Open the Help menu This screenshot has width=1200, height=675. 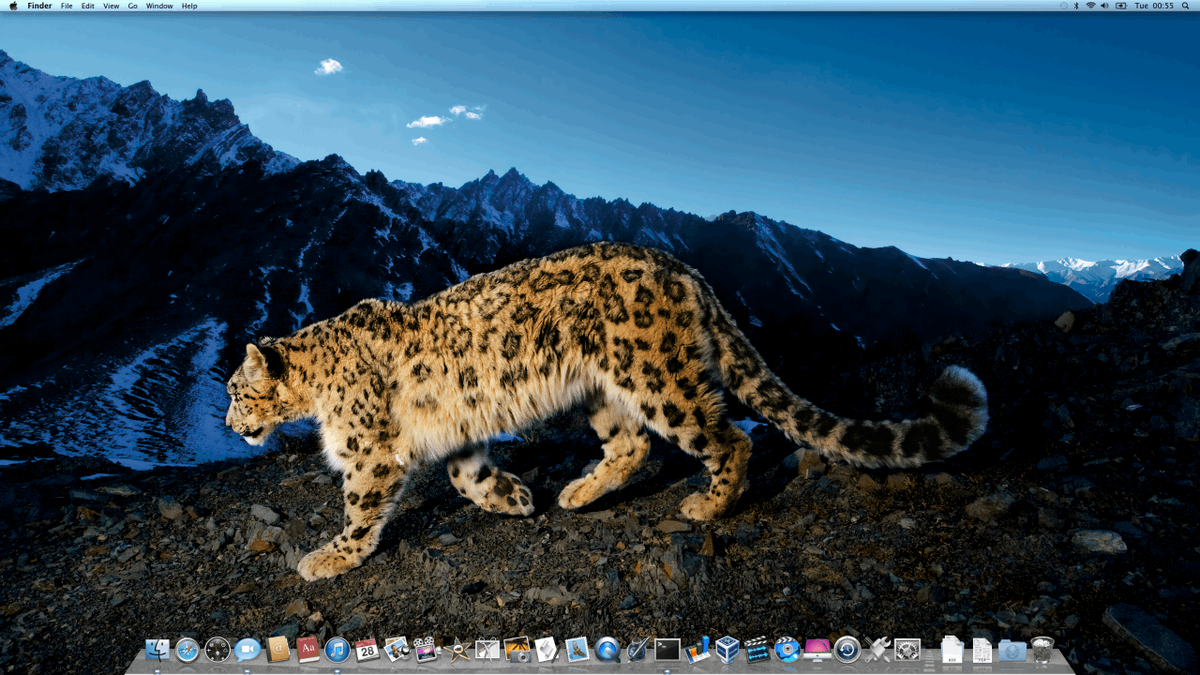(x=189, y=6)
